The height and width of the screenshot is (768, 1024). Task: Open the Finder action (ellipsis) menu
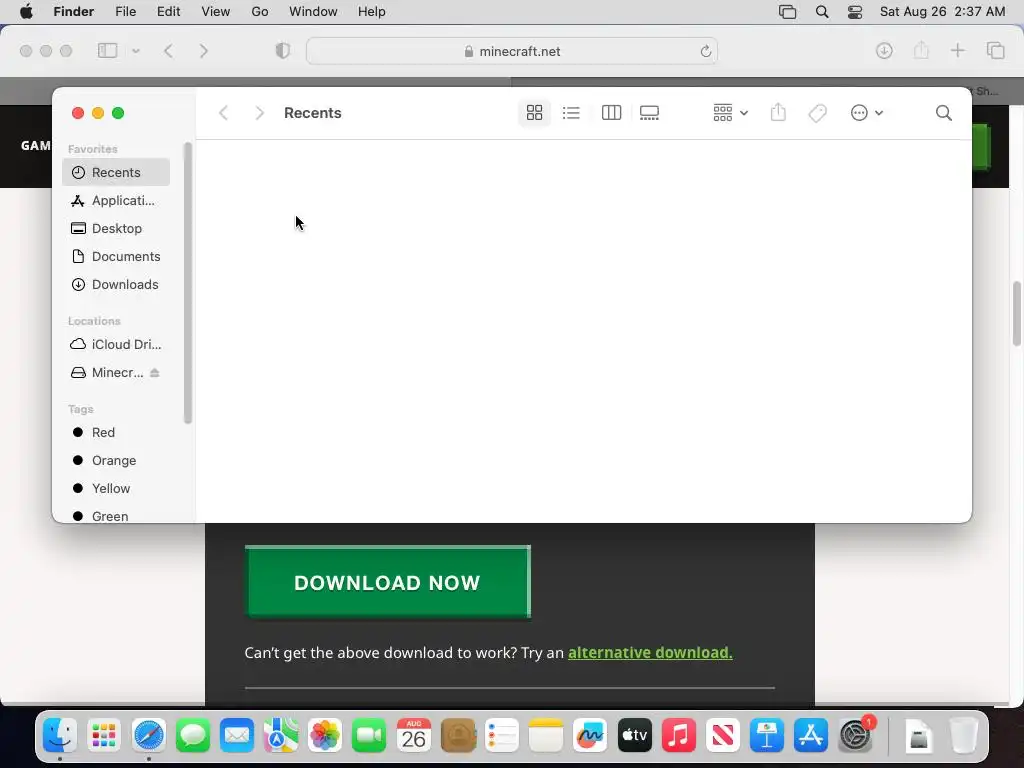click(867, 113)
